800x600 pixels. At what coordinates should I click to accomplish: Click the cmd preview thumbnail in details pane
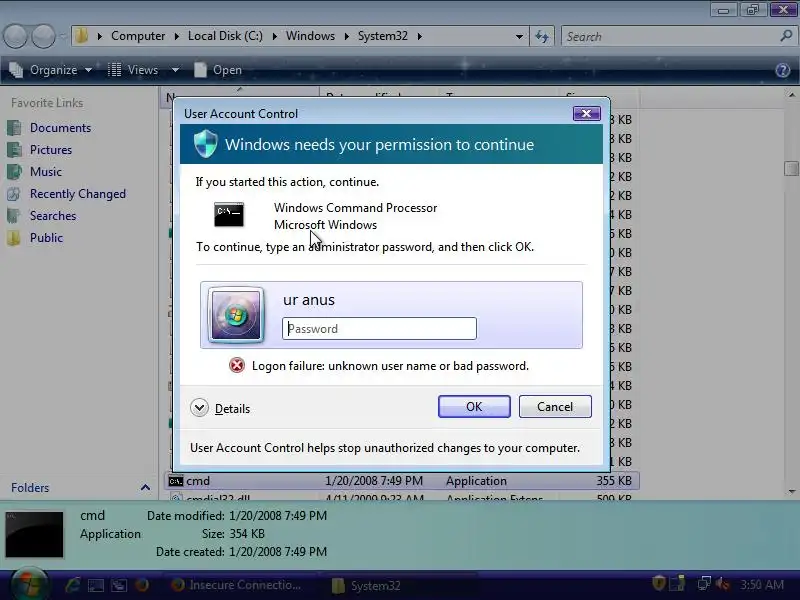(x=34, y=534)
